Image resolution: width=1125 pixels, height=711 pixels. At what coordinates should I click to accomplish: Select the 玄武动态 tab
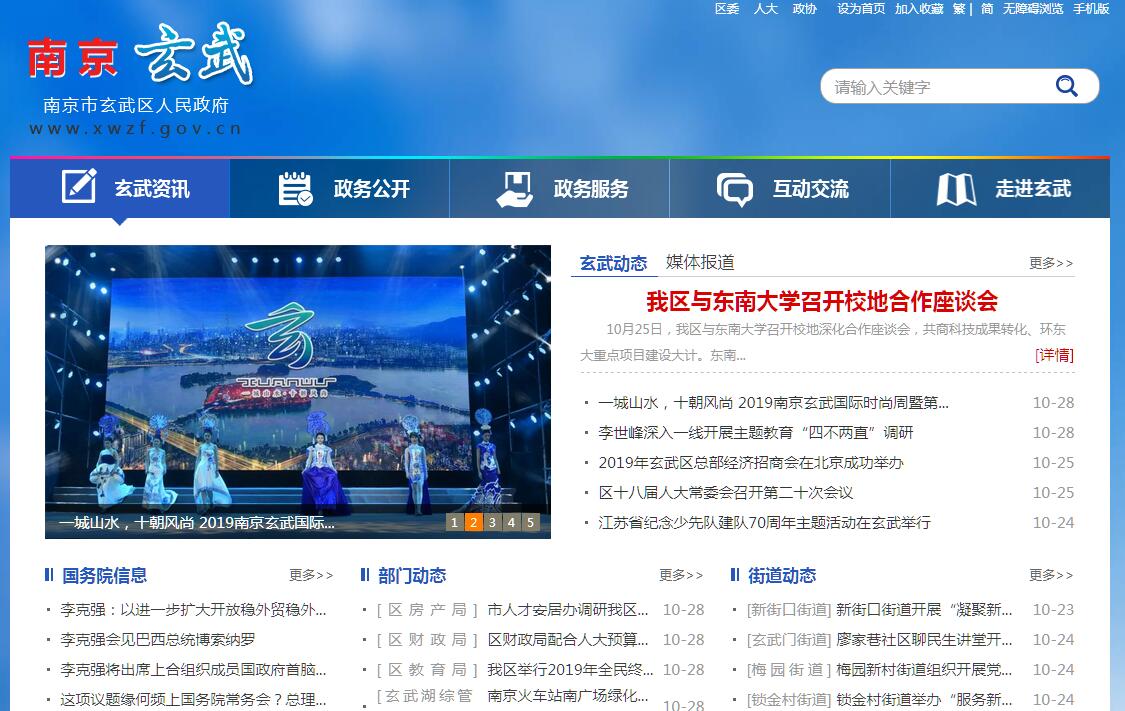(614, 263)
